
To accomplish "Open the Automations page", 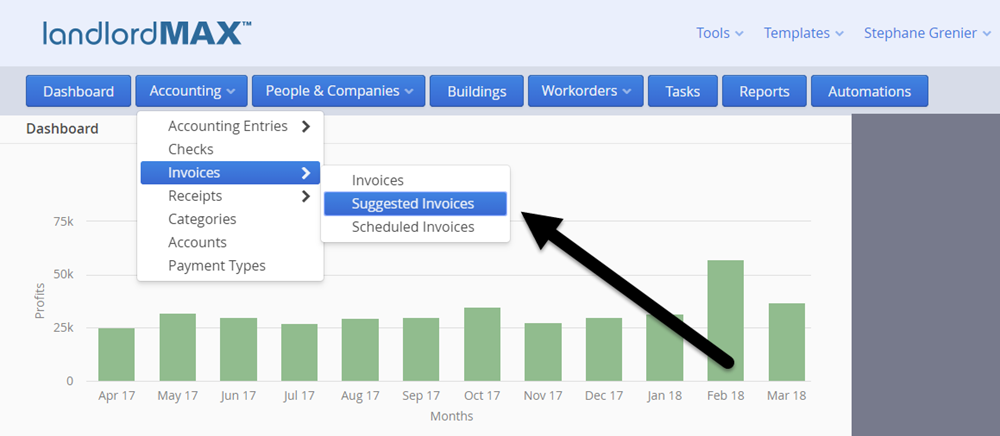I will click(x=869, y=91).
